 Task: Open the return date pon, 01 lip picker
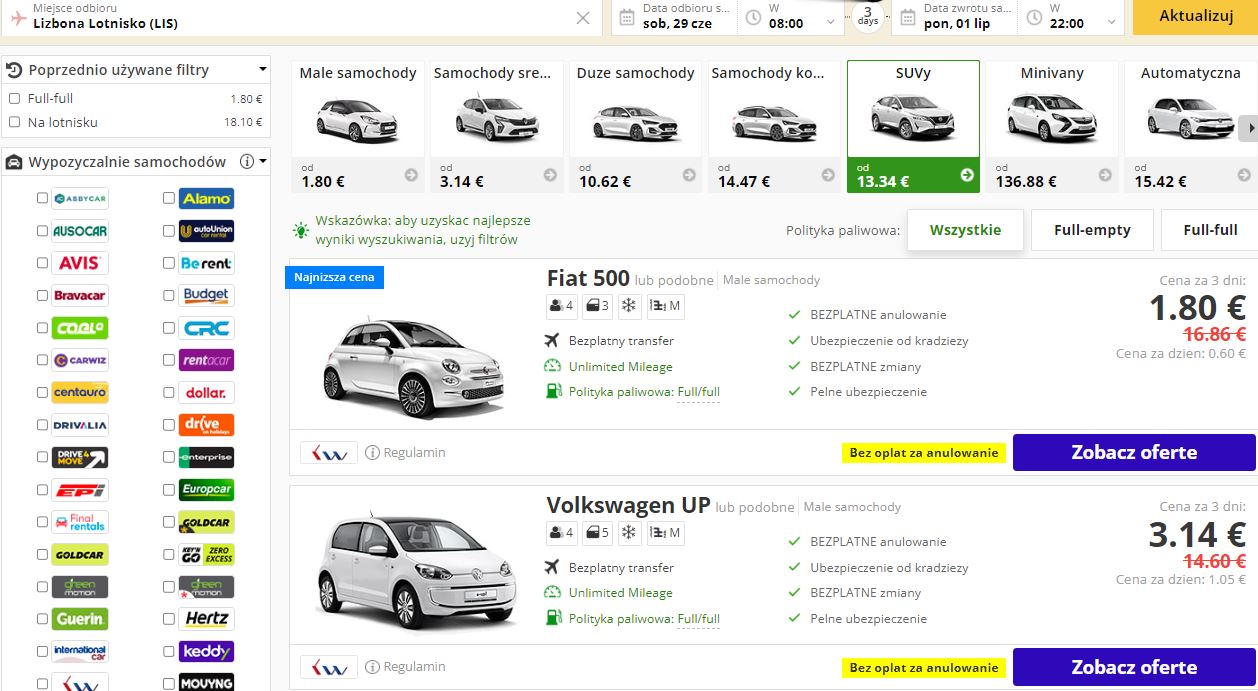coord(955,17)
